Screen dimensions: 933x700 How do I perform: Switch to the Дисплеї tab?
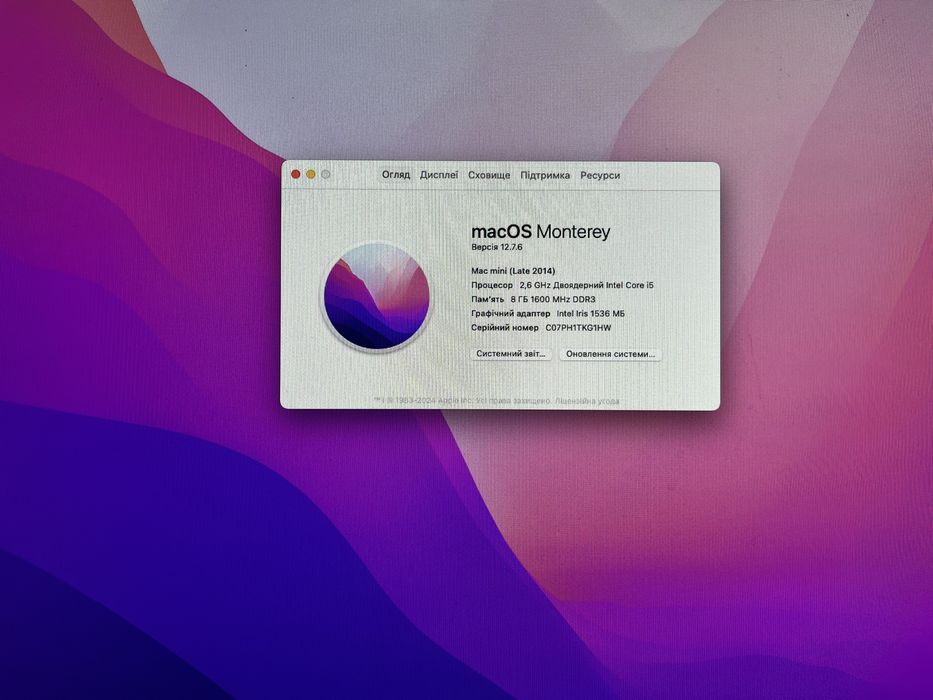[439, 175]
